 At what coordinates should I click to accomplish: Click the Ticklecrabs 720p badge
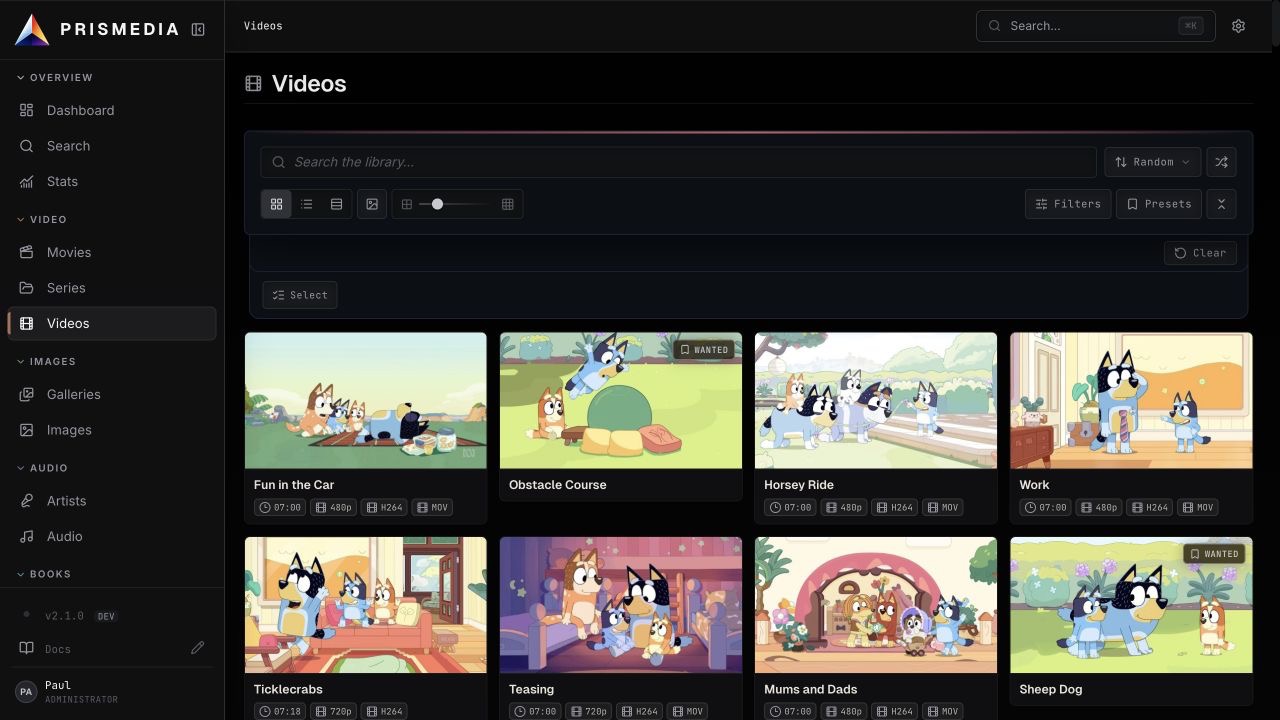[333, 712]
